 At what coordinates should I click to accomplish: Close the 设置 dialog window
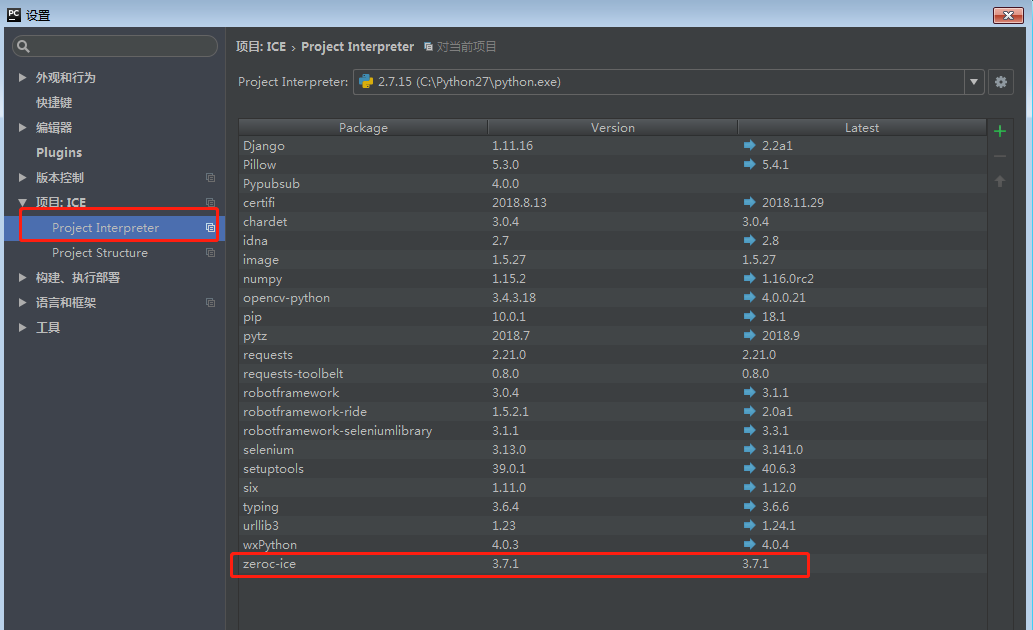1008,15
